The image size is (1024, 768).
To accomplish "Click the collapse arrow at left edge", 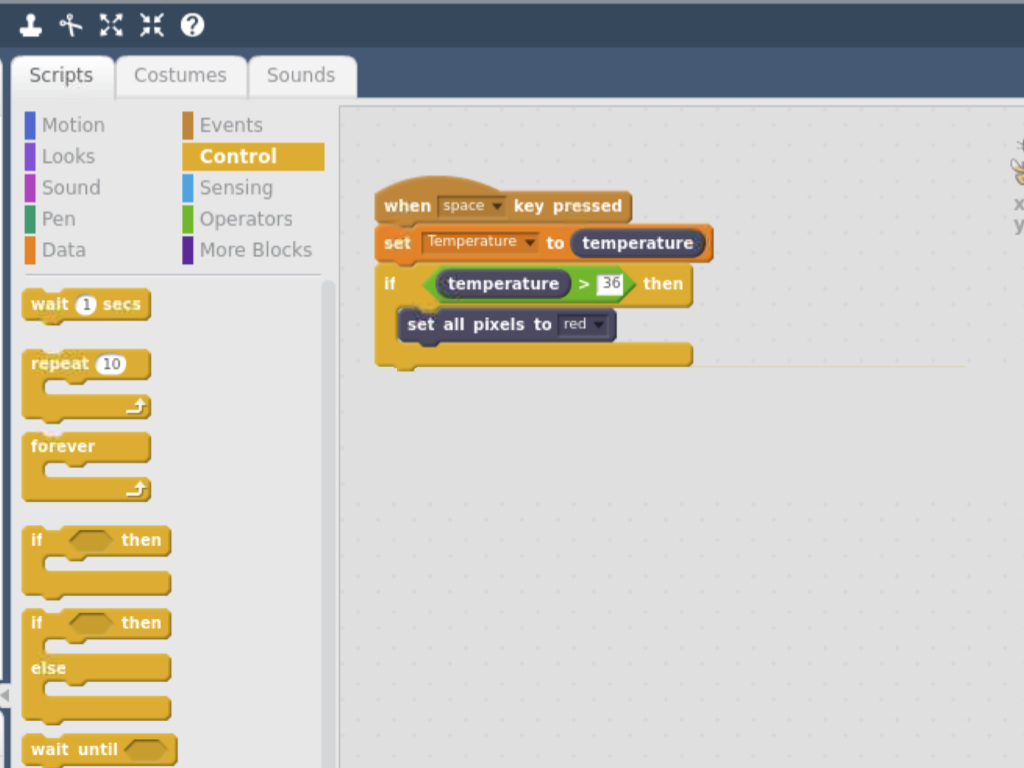I will [x=5, y=696].
